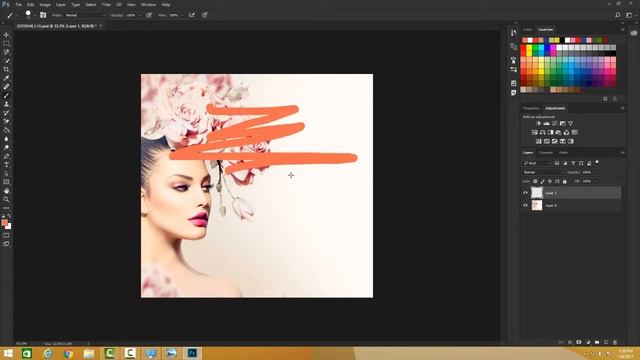The height and width of the screenshot is (360, 640).
Task: Select the Brush tool in the toolbox
Action: tap(6, 96)
